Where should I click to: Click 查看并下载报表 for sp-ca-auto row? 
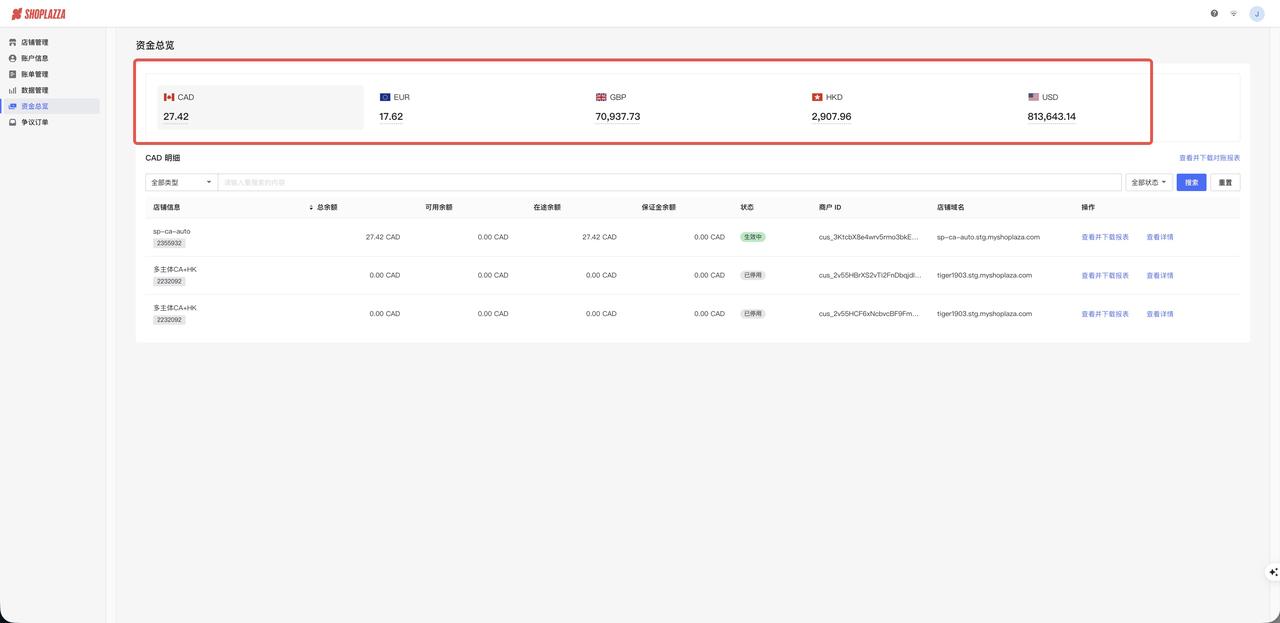click(x=1105, y=237)
